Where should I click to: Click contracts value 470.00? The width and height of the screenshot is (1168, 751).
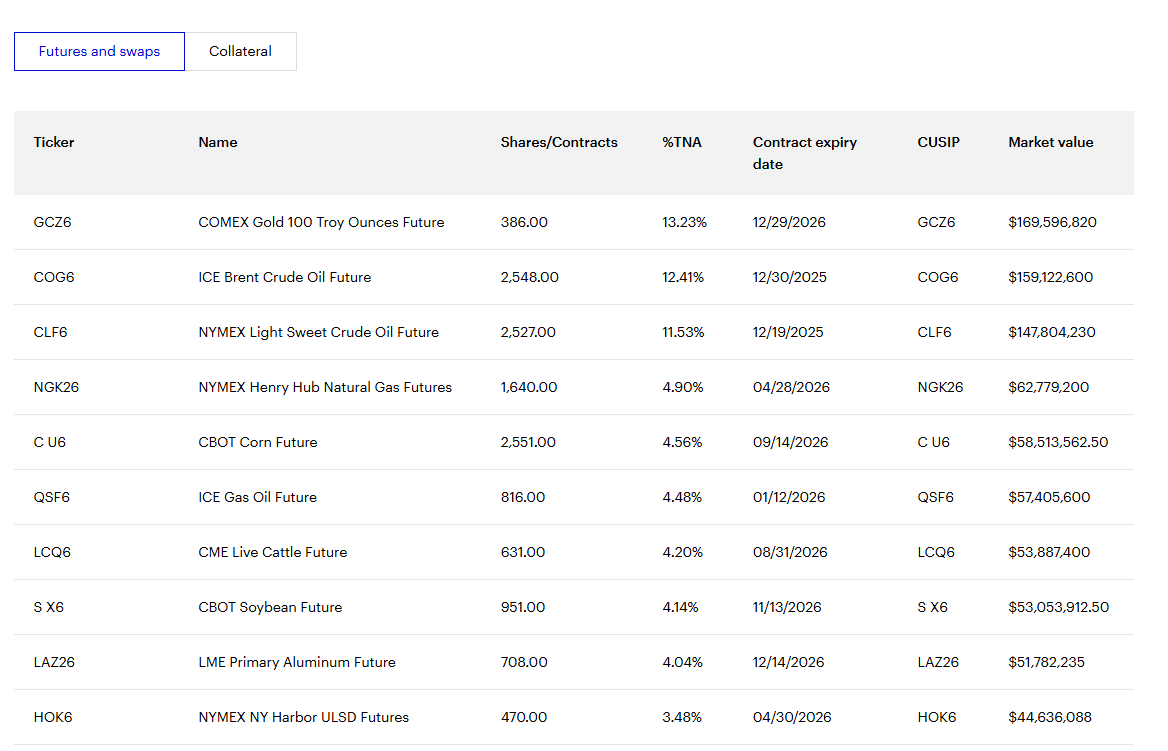pyautogui.click(x=524, y=717)
